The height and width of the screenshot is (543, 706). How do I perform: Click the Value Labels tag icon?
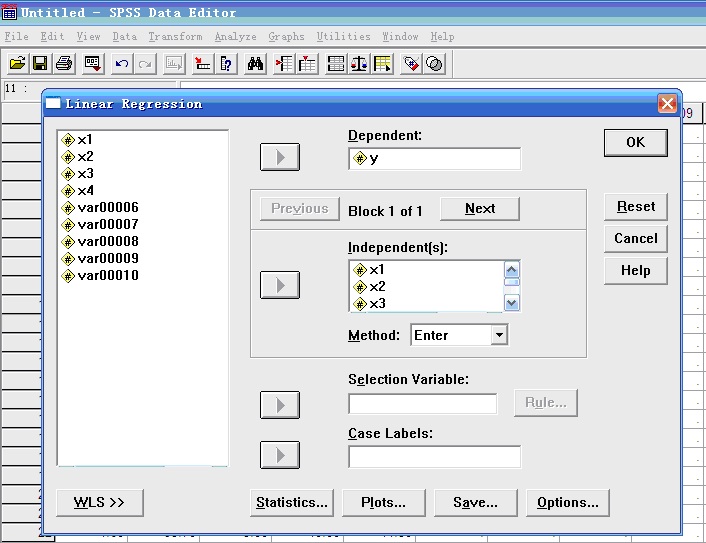410,63
